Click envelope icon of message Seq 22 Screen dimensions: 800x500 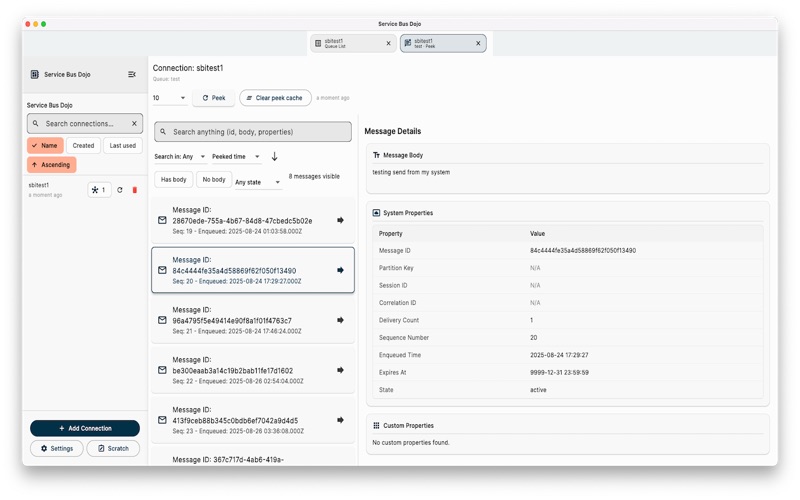[162, 370]
